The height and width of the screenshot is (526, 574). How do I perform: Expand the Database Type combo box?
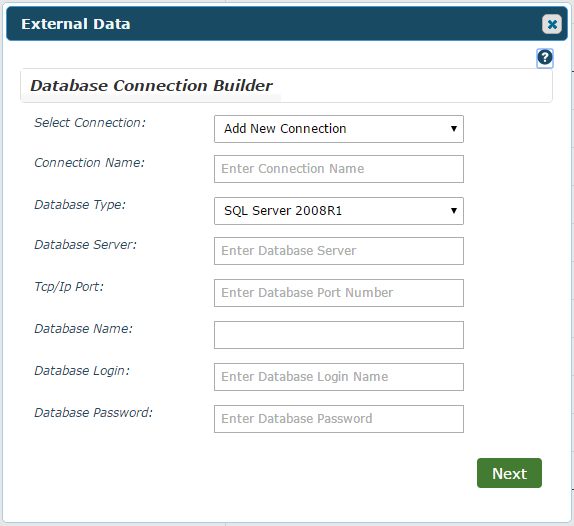point(339,211)
